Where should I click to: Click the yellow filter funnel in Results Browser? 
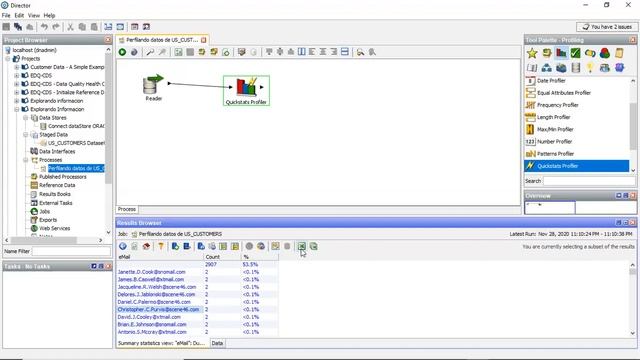161,246
